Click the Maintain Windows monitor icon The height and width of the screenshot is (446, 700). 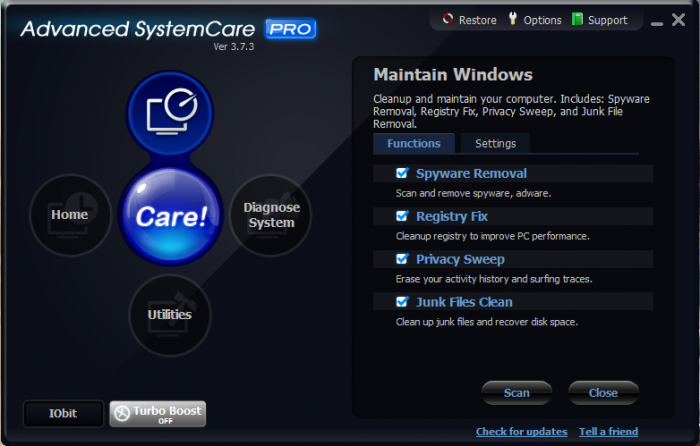[170, 113]
